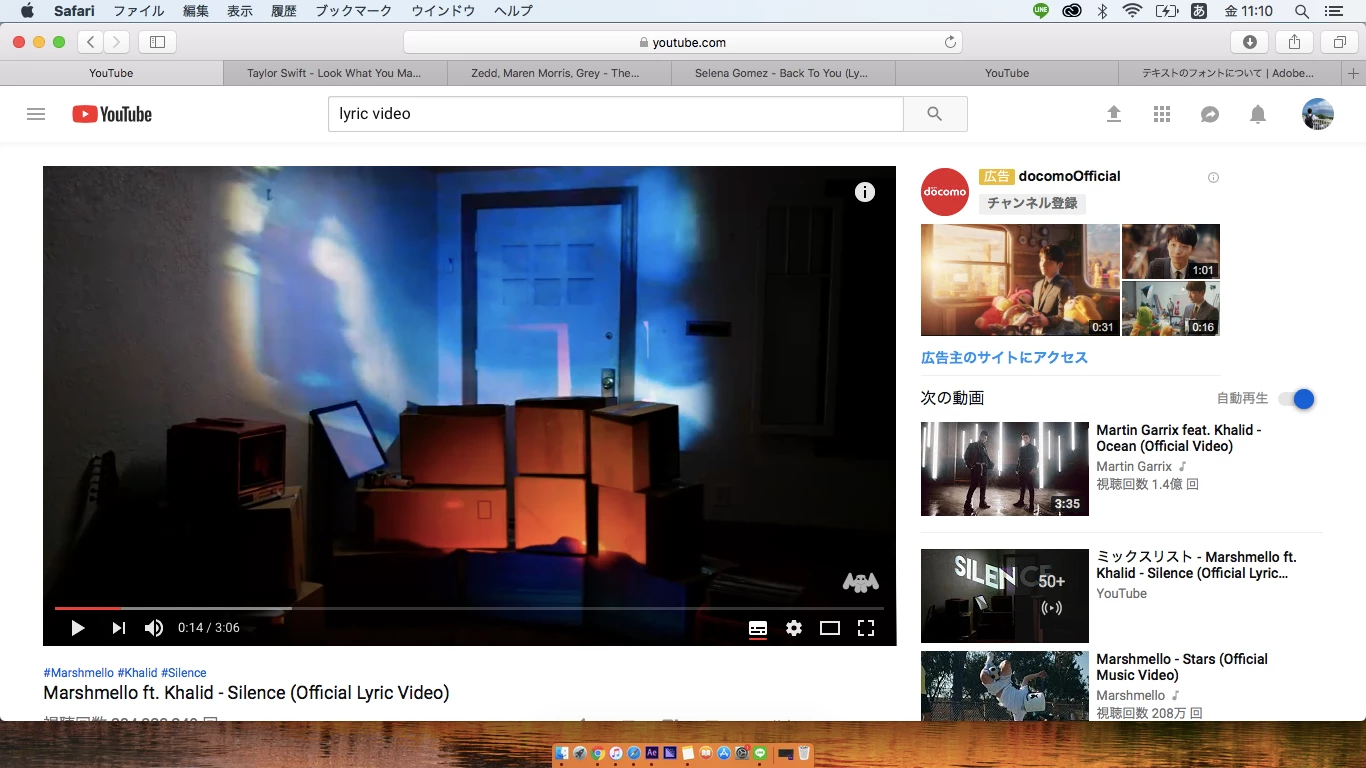1366x768 pixels.
Task: Open the player settings gear
Action: tap(794, 628)
